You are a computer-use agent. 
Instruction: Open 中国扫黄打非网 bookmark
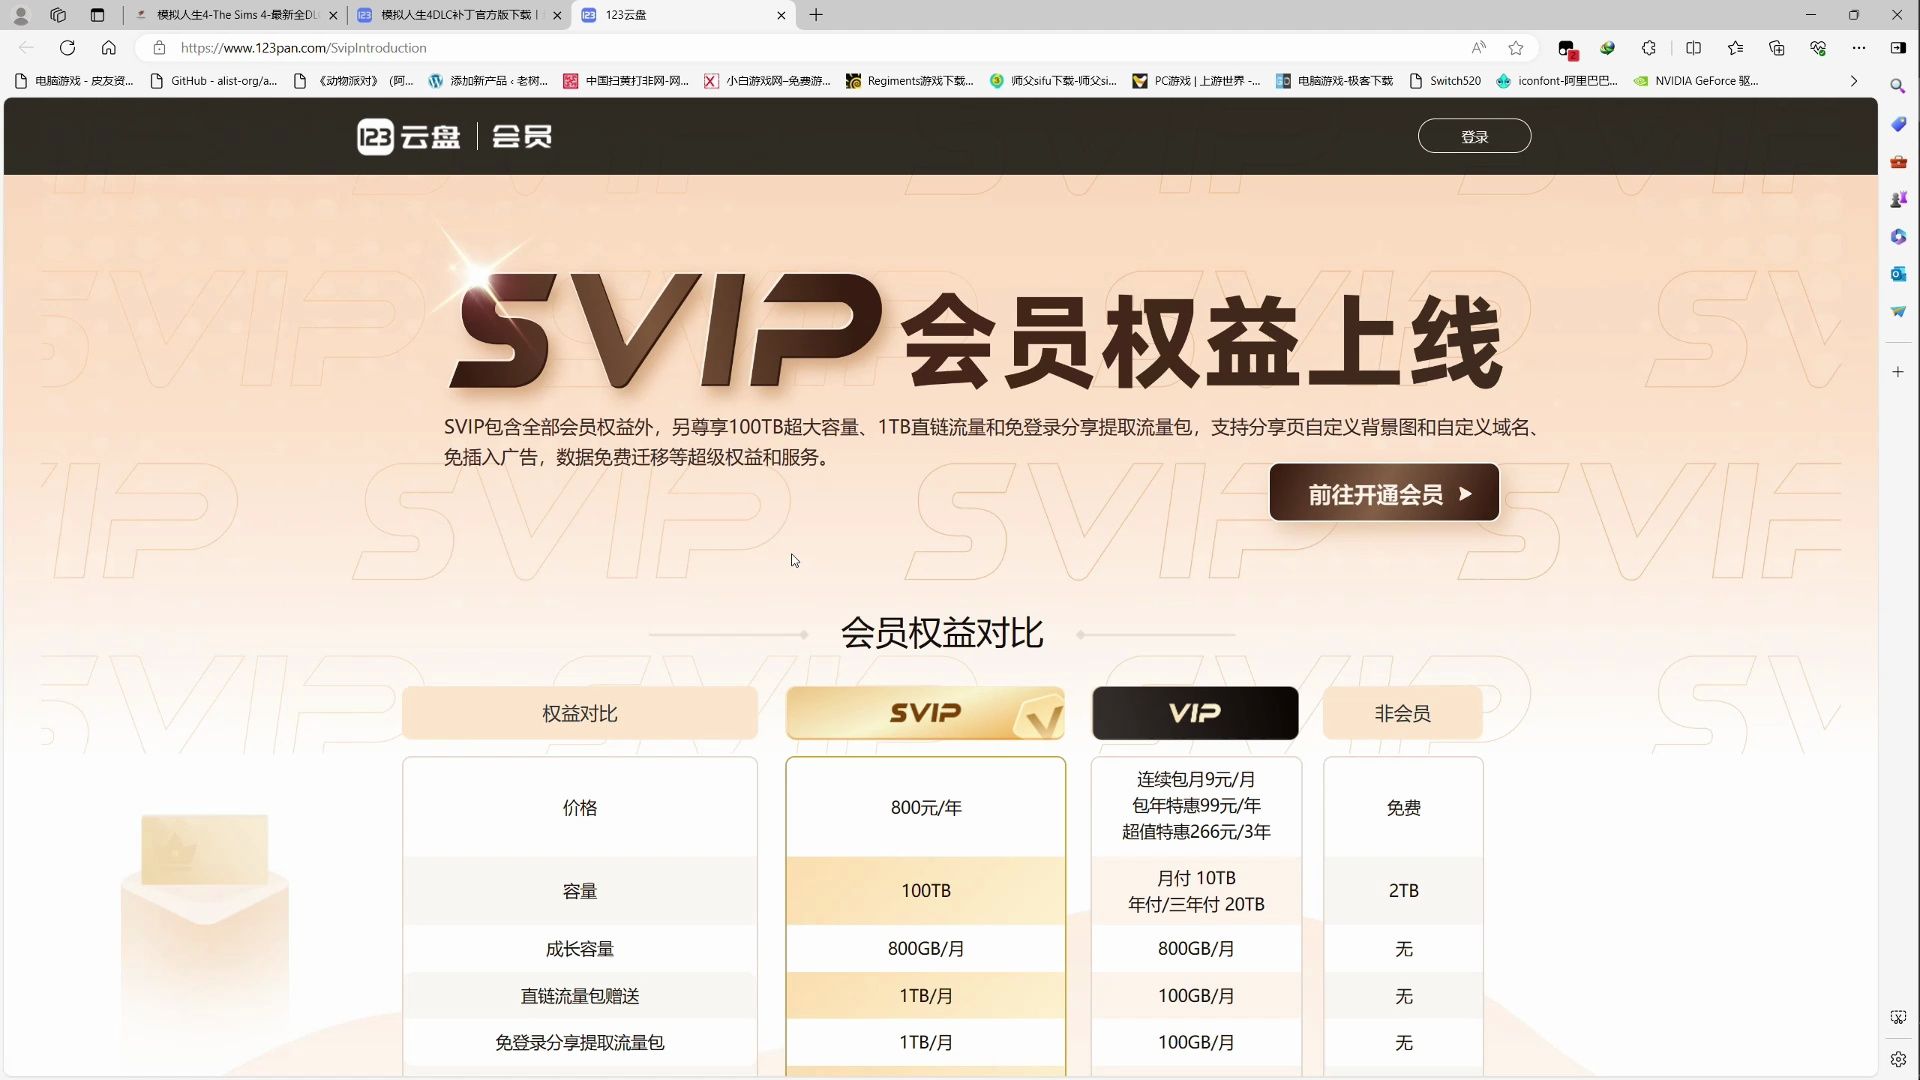pos(626,81)
